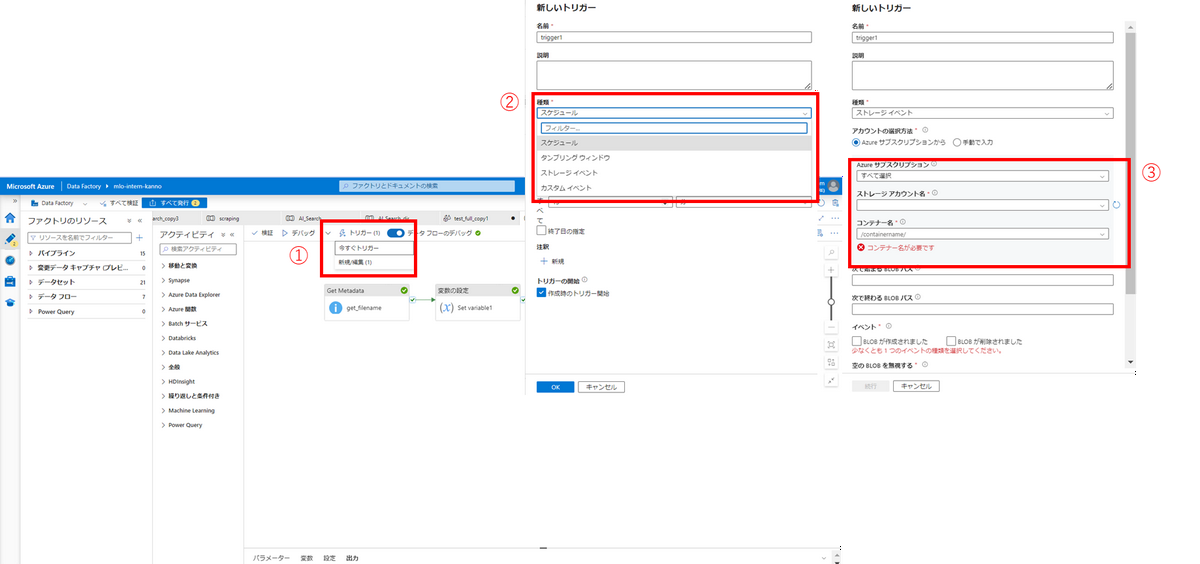Expand the left sidebar with double chevron
The width and height of the screenshot is (1200, 564).
click(x=14, y=201)
